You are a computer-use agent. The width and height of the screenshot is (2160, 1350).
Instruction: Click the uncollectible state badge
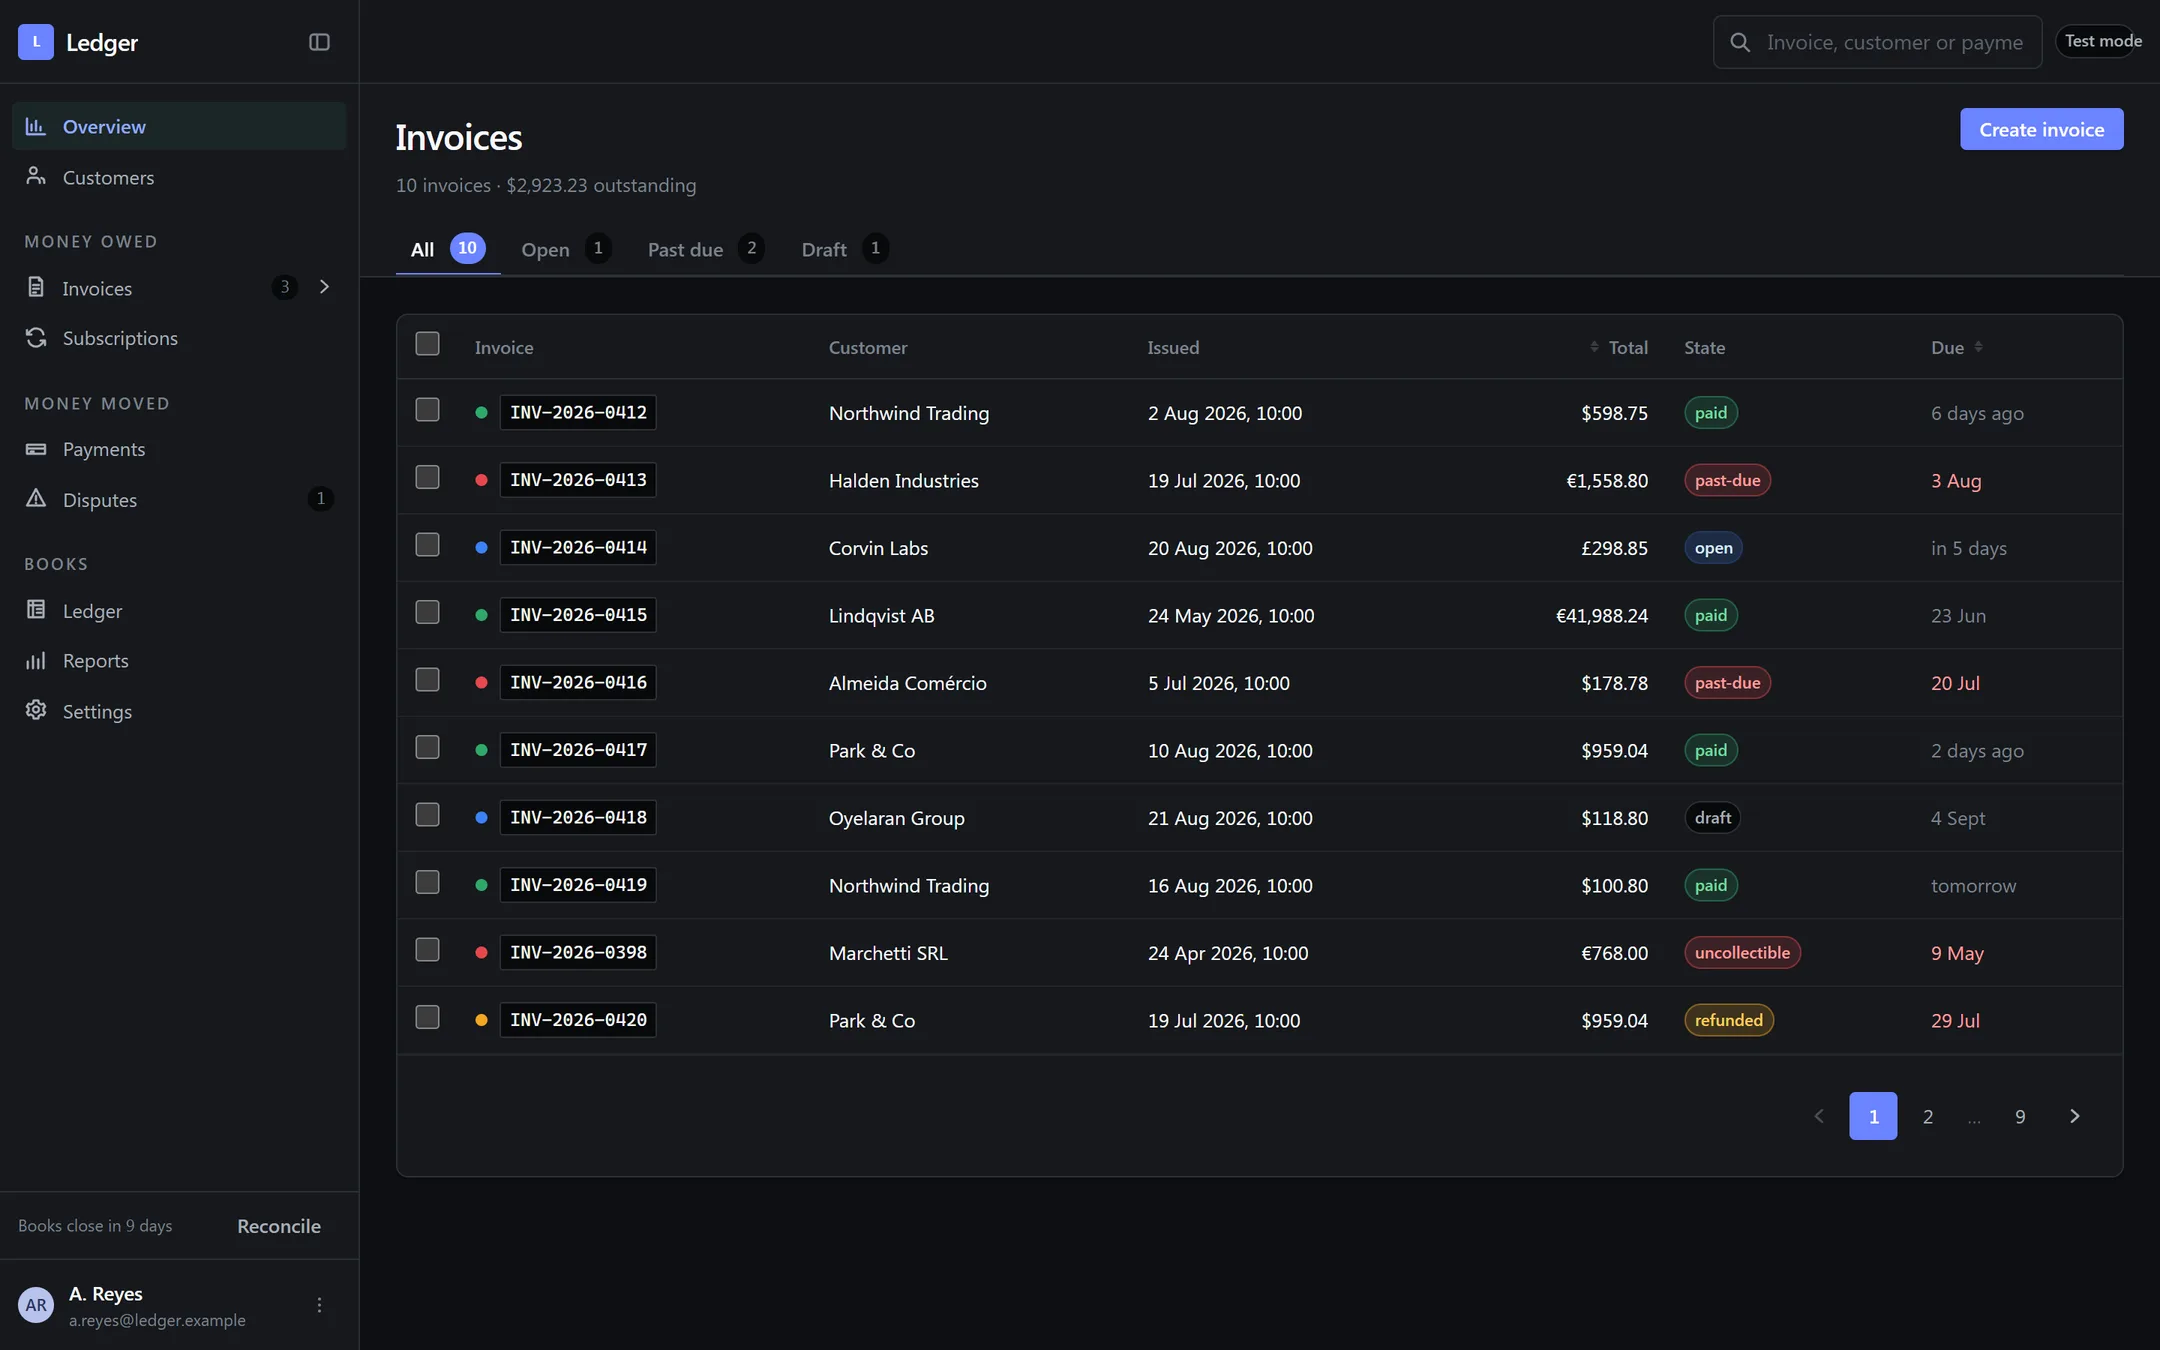click(x=1742, y=953)
